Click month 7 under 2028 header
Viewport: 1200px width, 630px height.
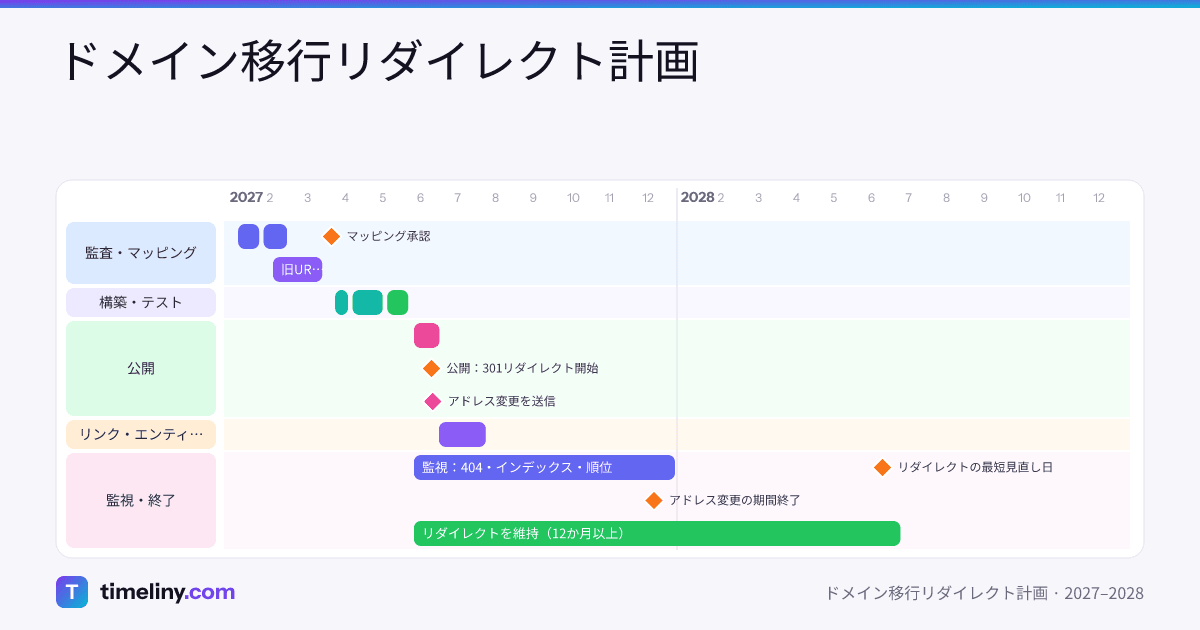[908, 198]
